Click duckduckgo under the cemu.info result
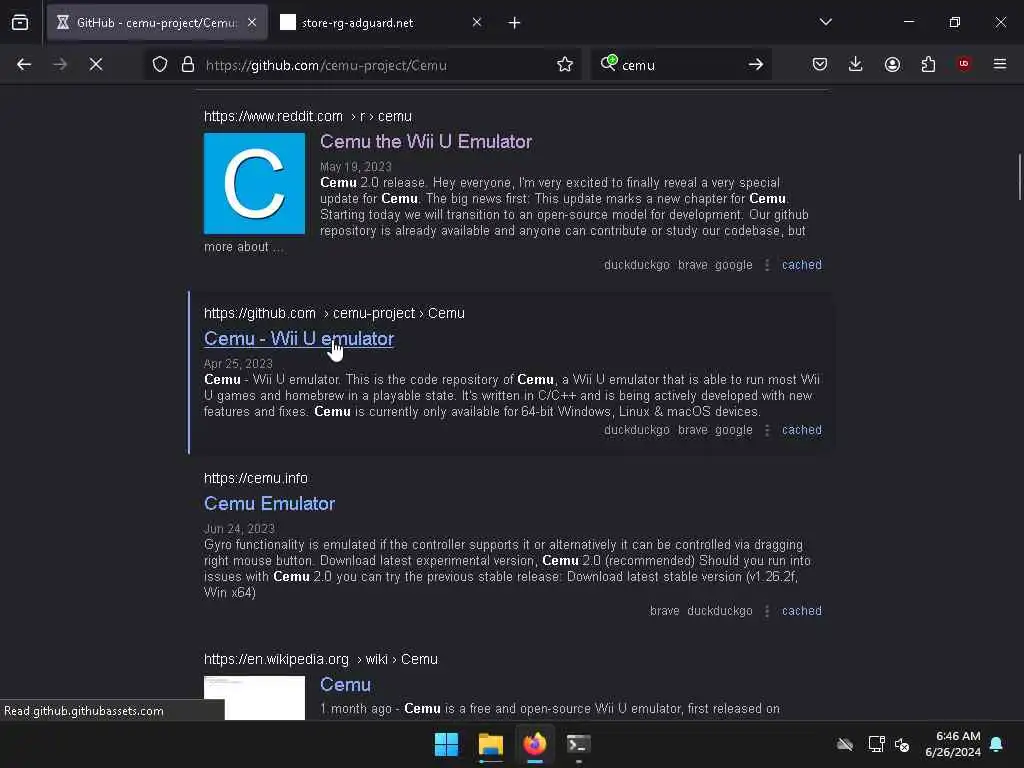The height and width of the screenshot is (768, 1024). (720, 611)
